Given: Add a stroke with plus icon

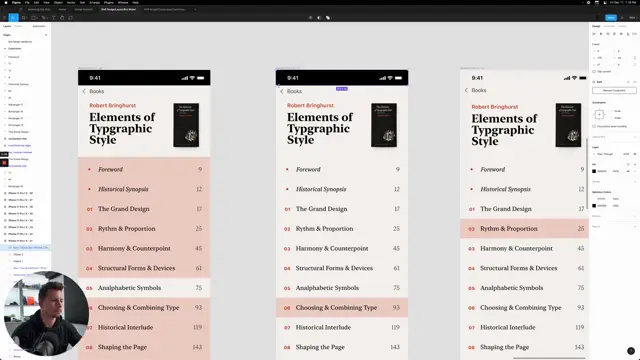Looking at the screenshot, I should (x=635, y=182).
